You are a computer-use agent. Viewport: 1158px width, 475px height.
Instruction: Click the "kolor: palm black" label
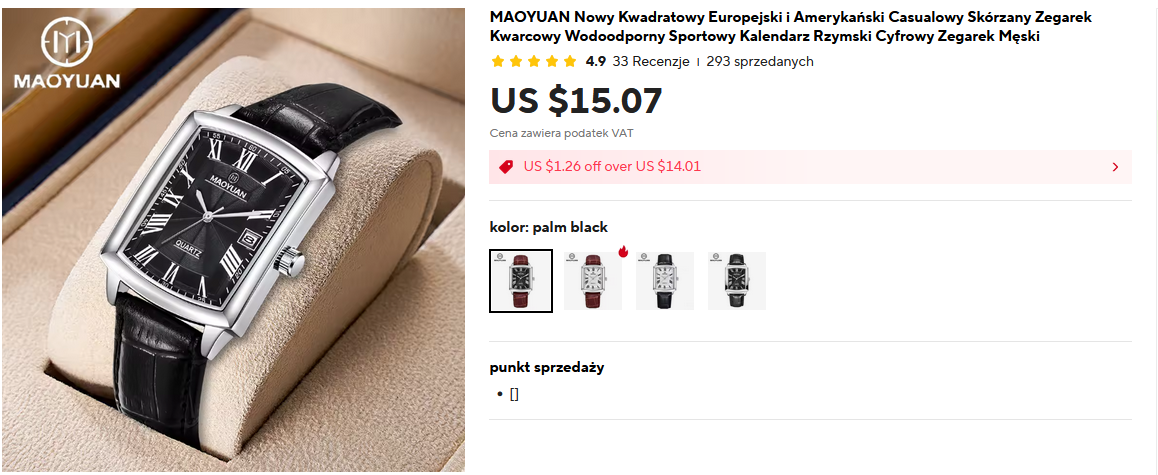pos(548,227)
